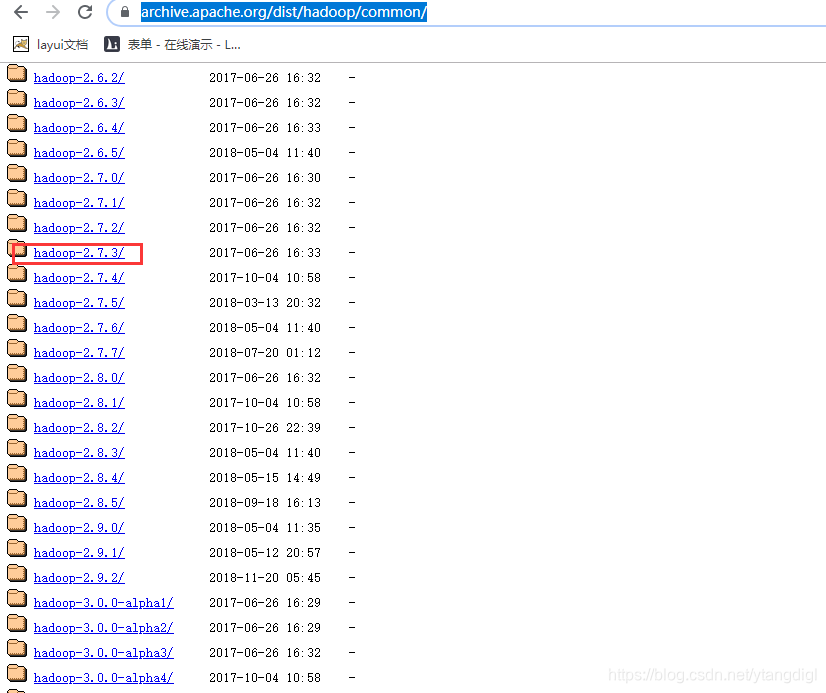
Task: Click the folder icon beside hadoop-2.6.2/
Action: tap(17, 73)
